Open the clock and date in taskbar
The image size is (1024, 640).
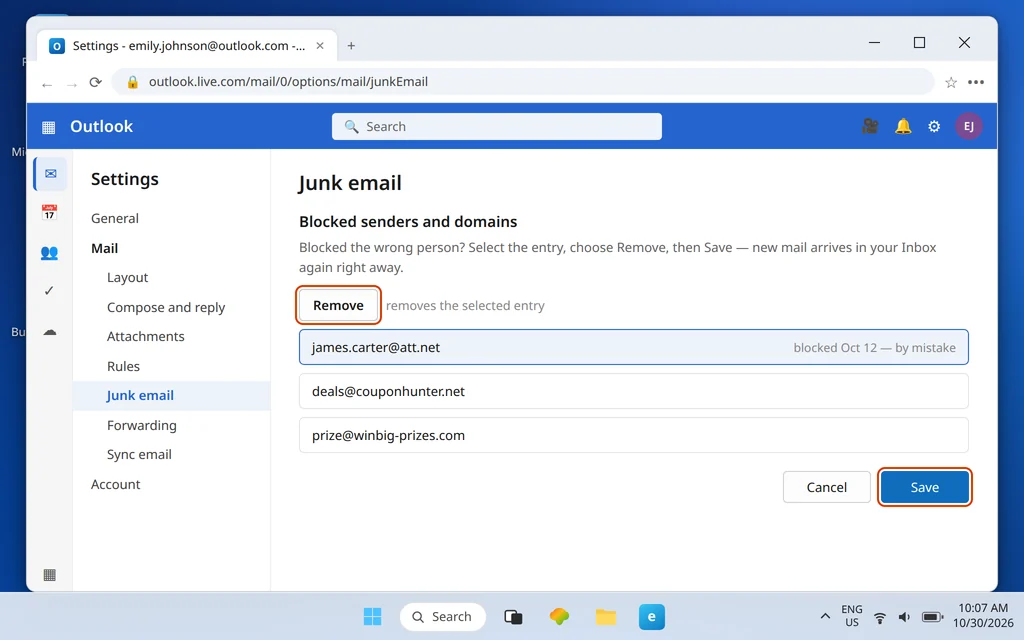983,616
